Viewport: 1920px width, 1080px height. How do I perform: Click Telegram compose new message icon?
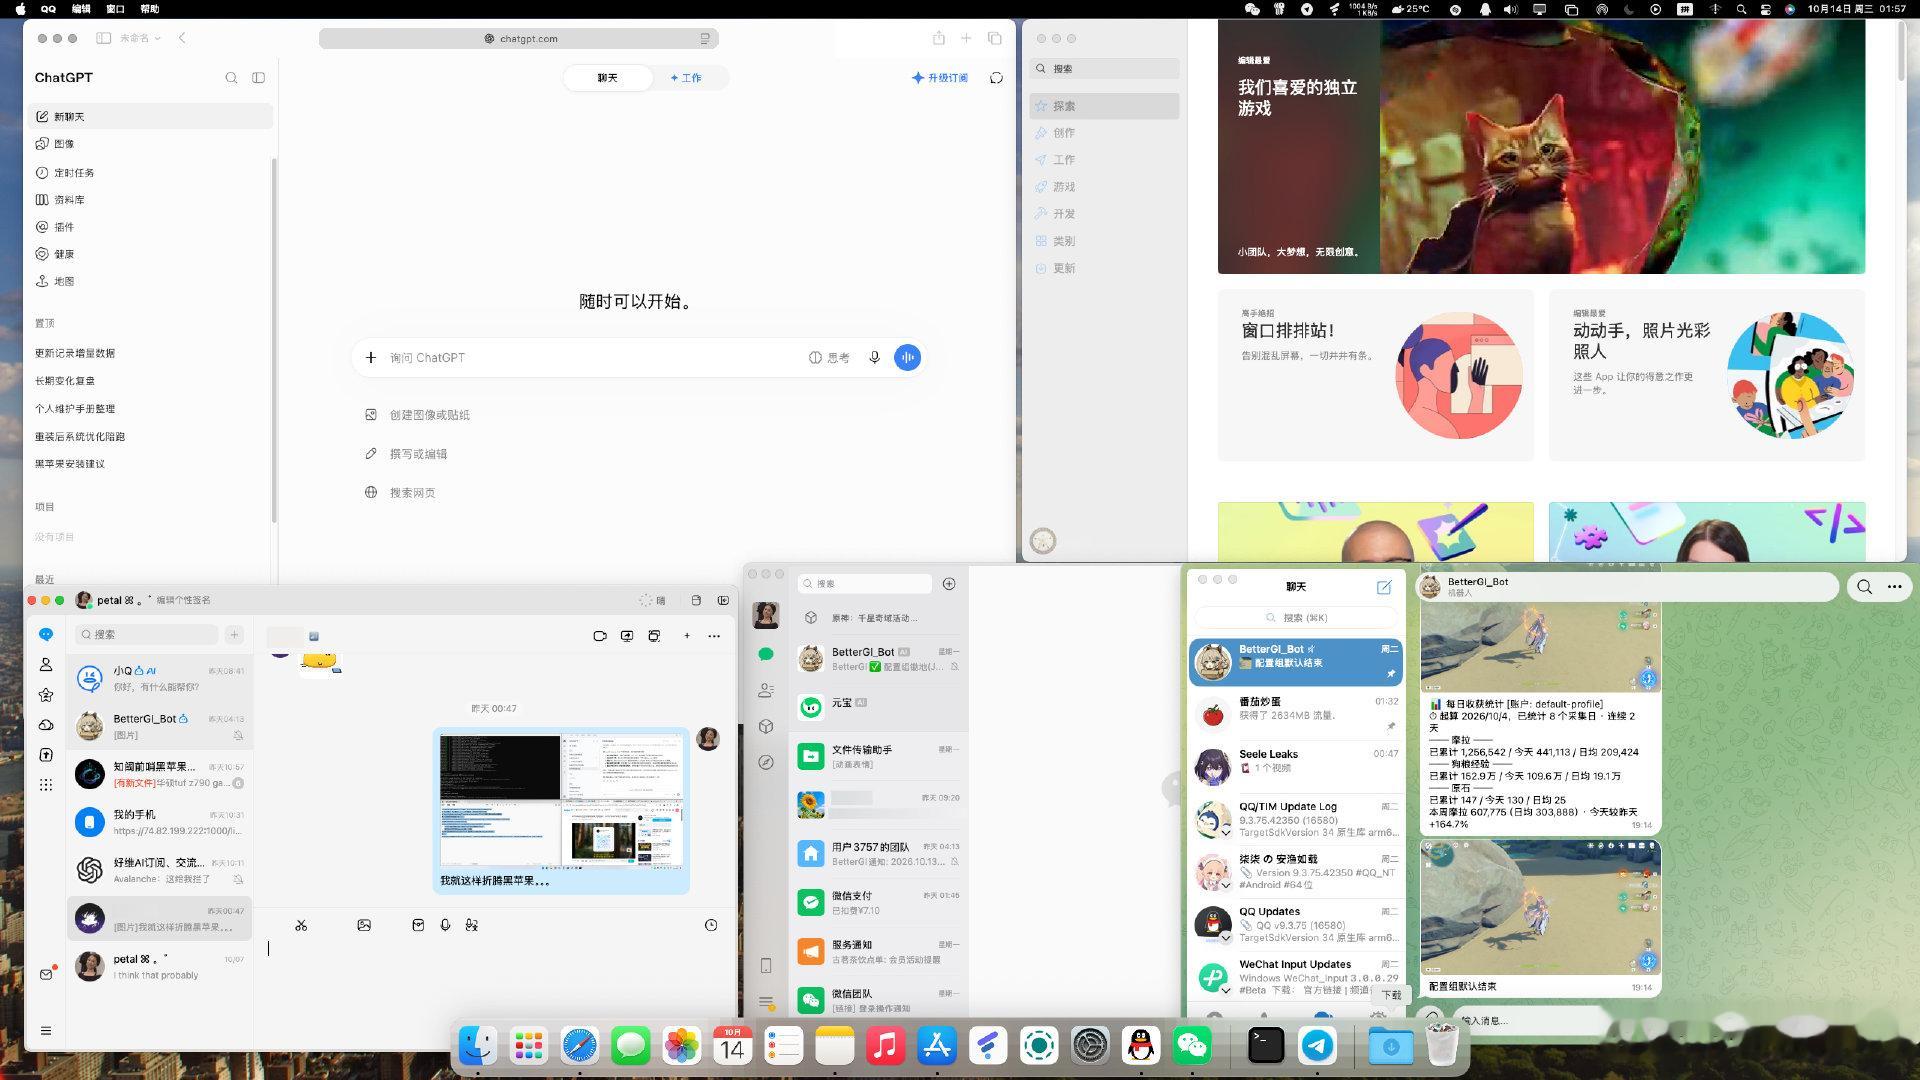tap(1384, 587)
